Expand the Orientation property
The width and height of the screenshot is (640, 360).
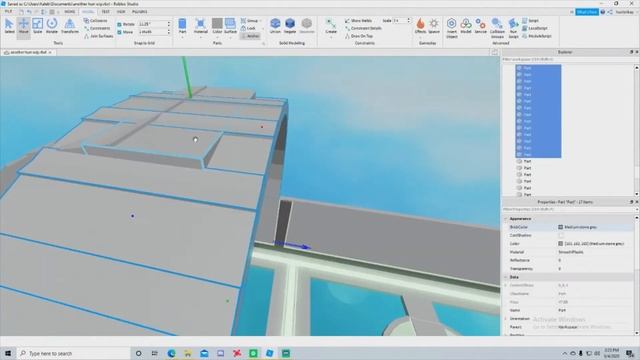coord(505,319)
